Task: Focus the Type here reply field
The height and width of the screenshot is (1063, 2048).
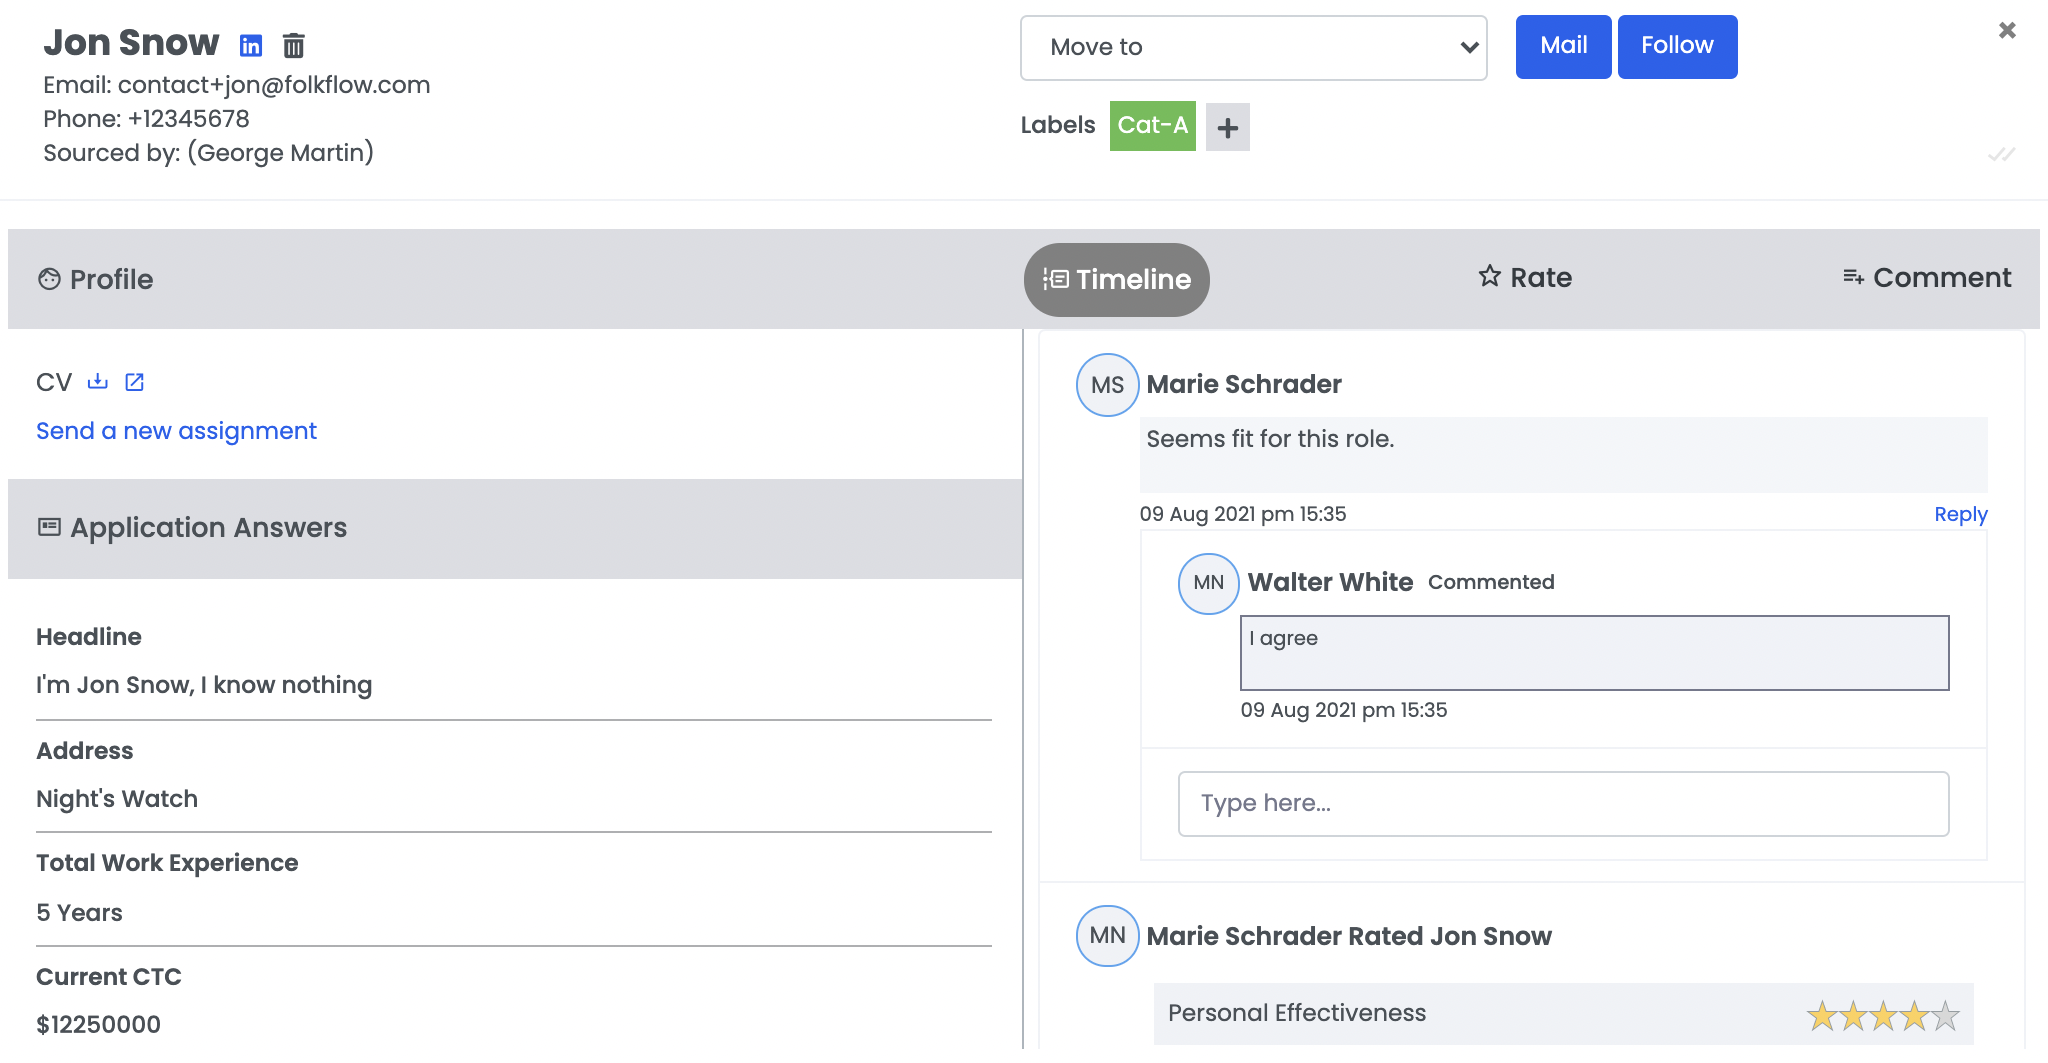Action: (x=1563, y=804)
